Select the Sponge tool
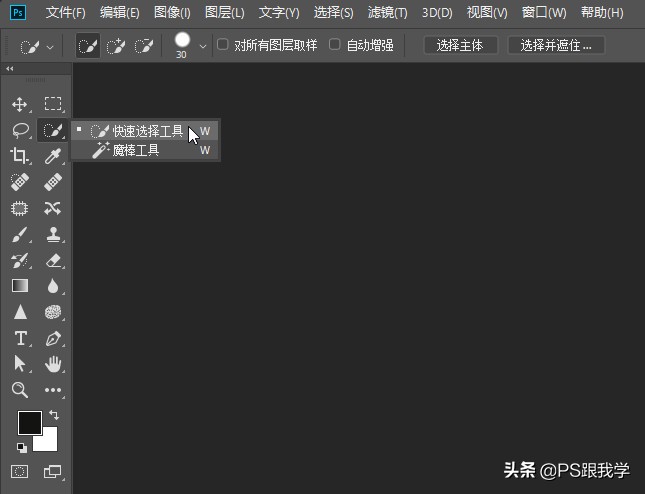This screenshot has height=494, width=645. [x=53, y=312]
